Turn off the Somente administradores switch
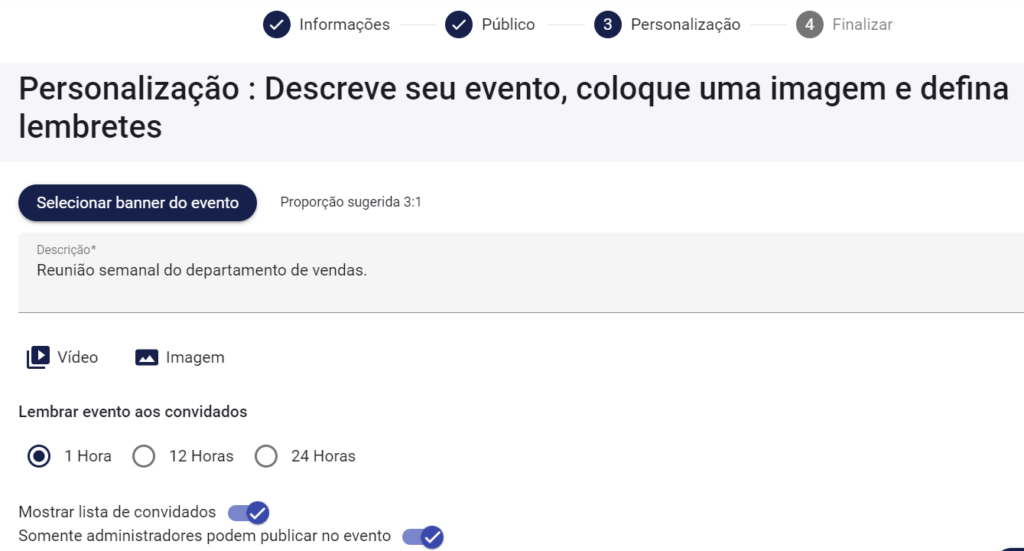The width and height of the screenshot is (1024, 551). point(423,537)
